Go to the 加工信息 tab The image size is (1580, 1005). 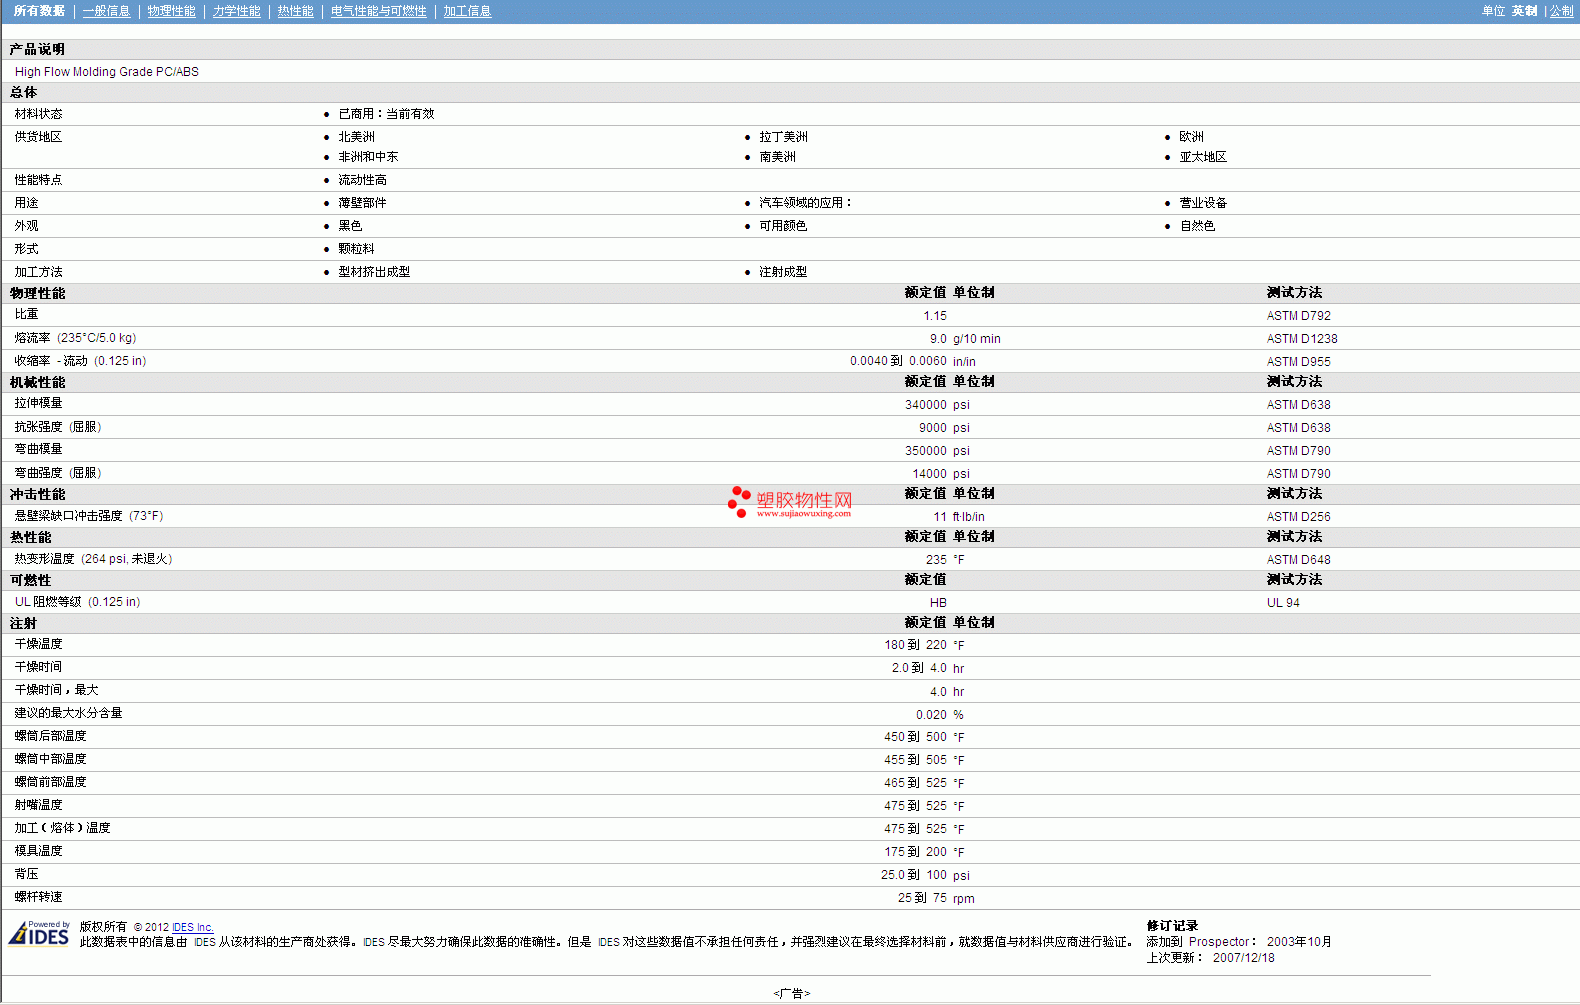tap(468, 11)
